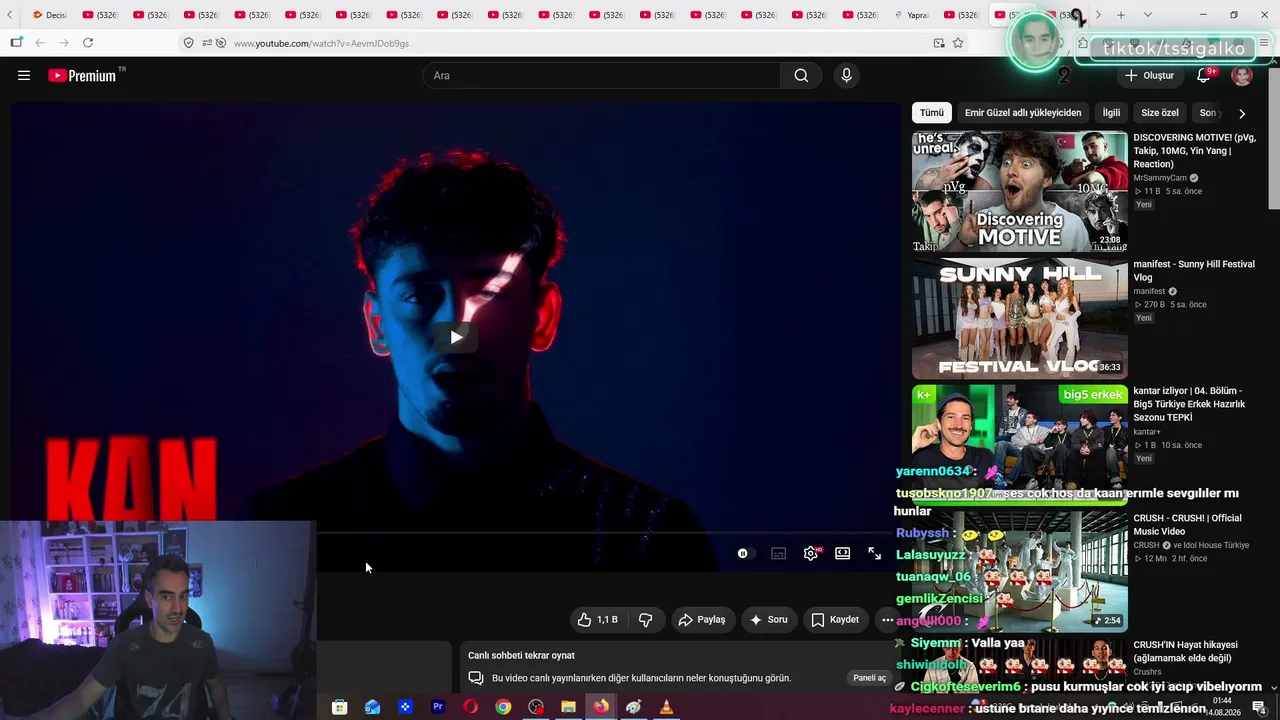Save video with Kaydet
The width and height of the screenshot is (1280, 720).
tap(835, 620)
